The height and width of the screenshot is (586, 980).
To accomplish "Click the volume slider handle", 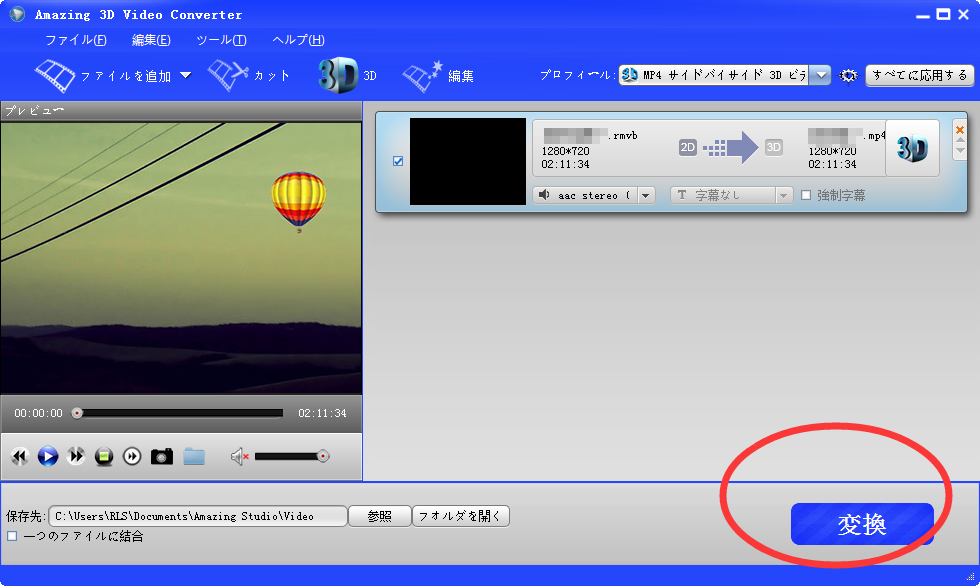I will coord(323,456).
